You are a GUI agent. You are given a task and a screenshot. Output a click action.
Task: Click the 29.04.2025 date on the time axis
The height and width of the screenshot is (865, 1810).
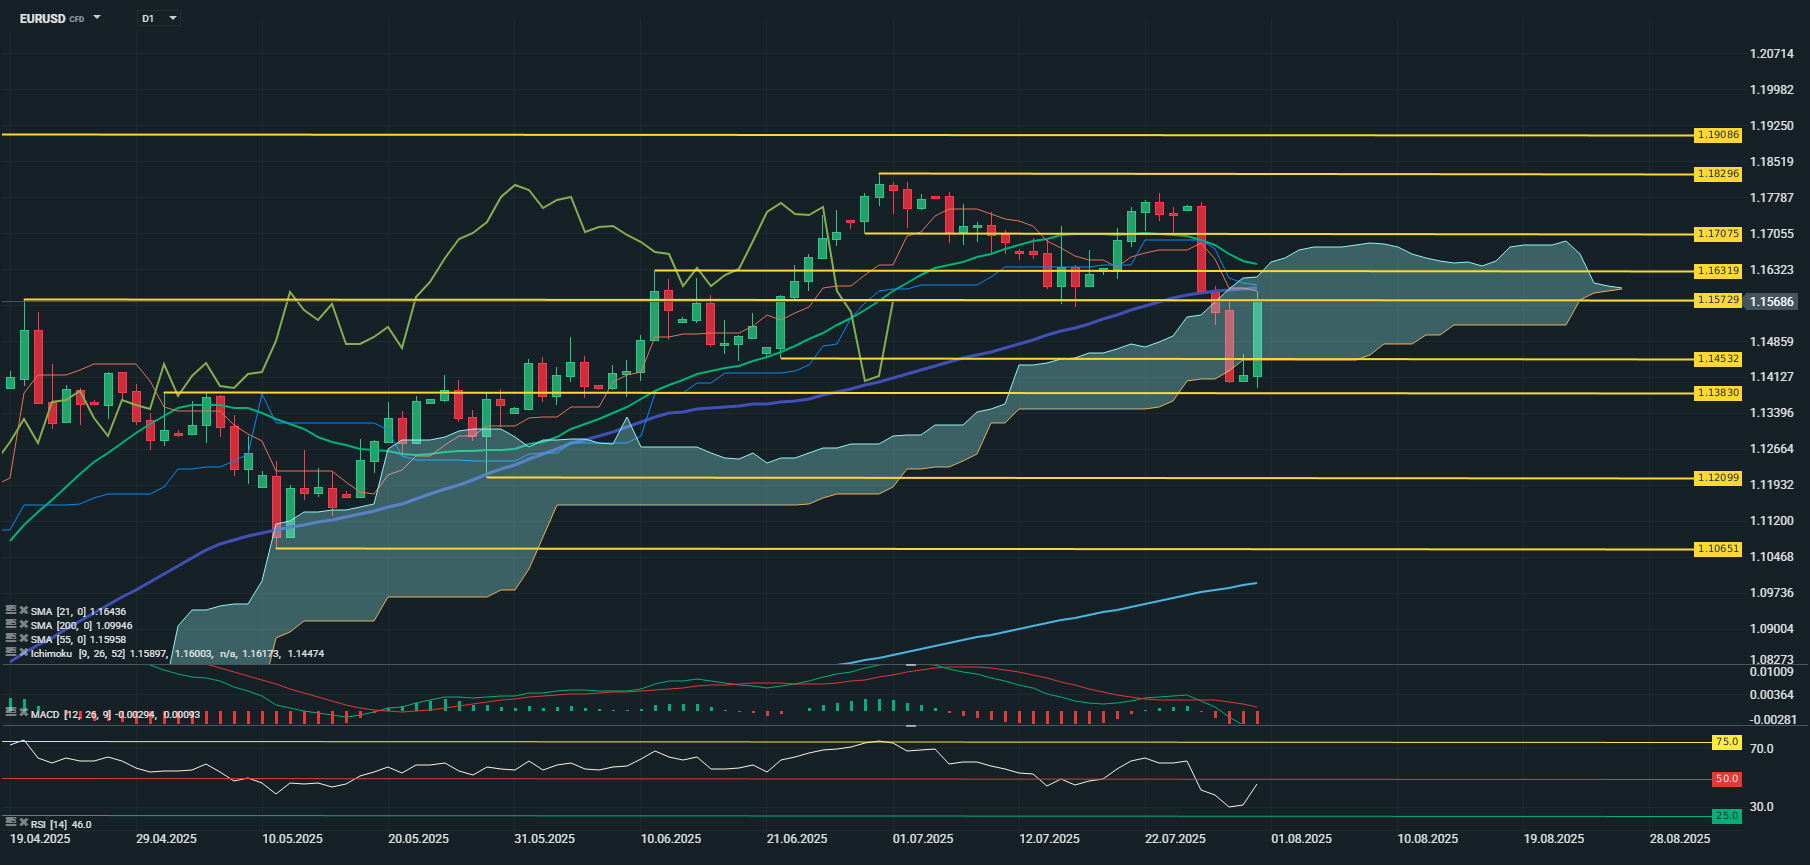[x=166, y=839]
